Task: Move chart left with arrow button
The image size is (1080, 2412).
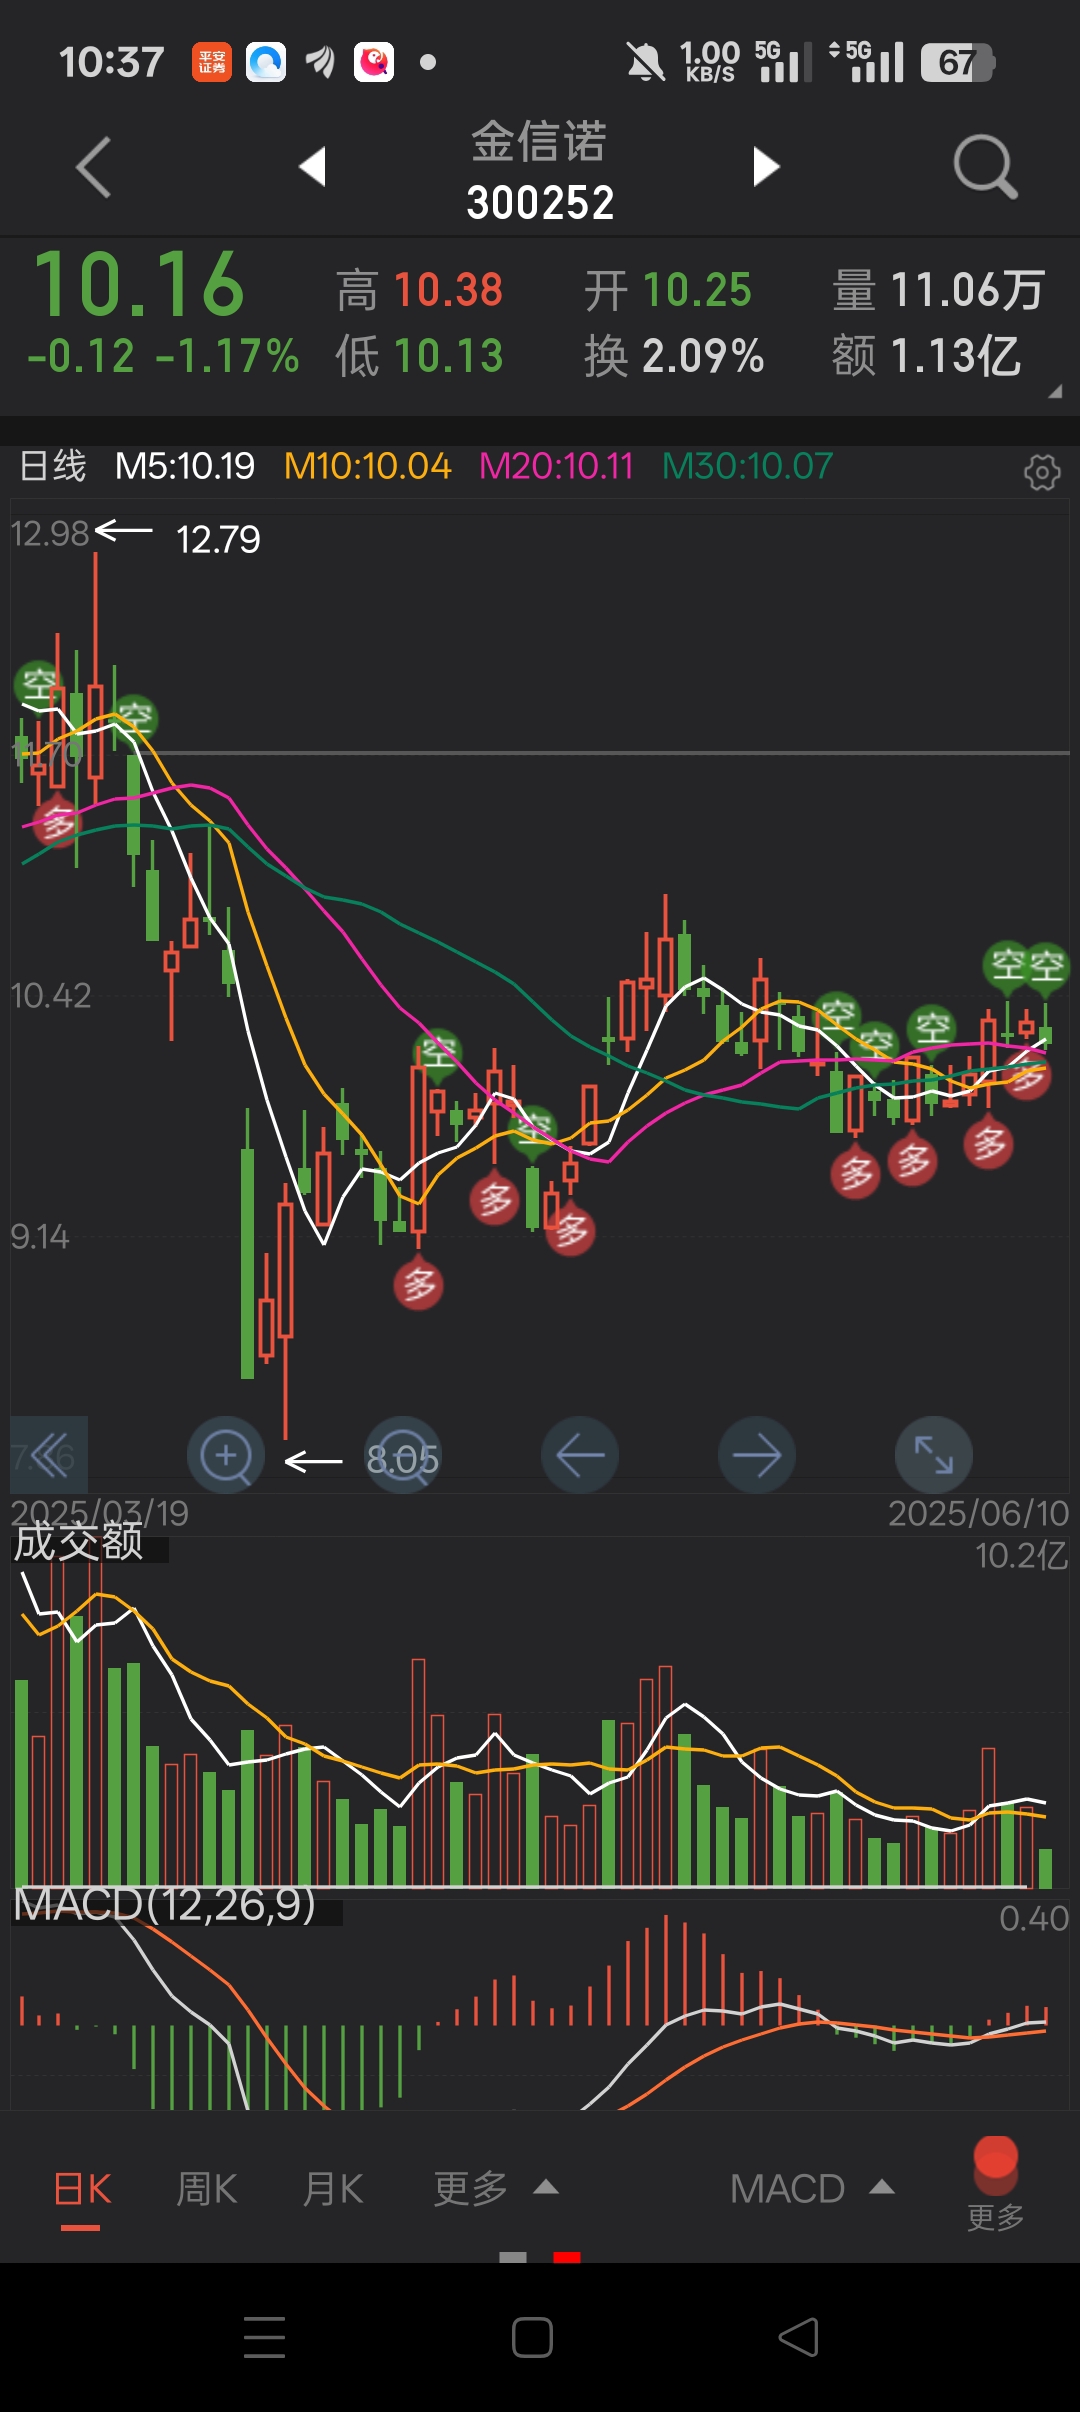Action: [x=580, y=1456]
